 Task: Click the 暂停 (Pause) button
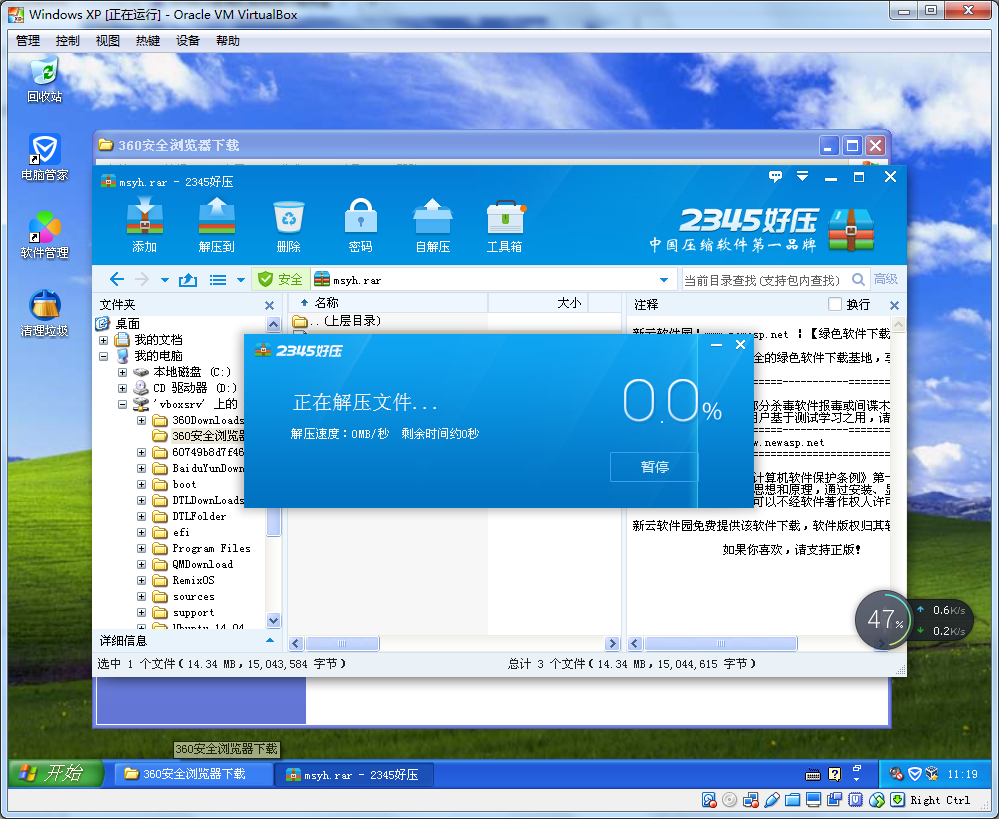tap(654, 467)
